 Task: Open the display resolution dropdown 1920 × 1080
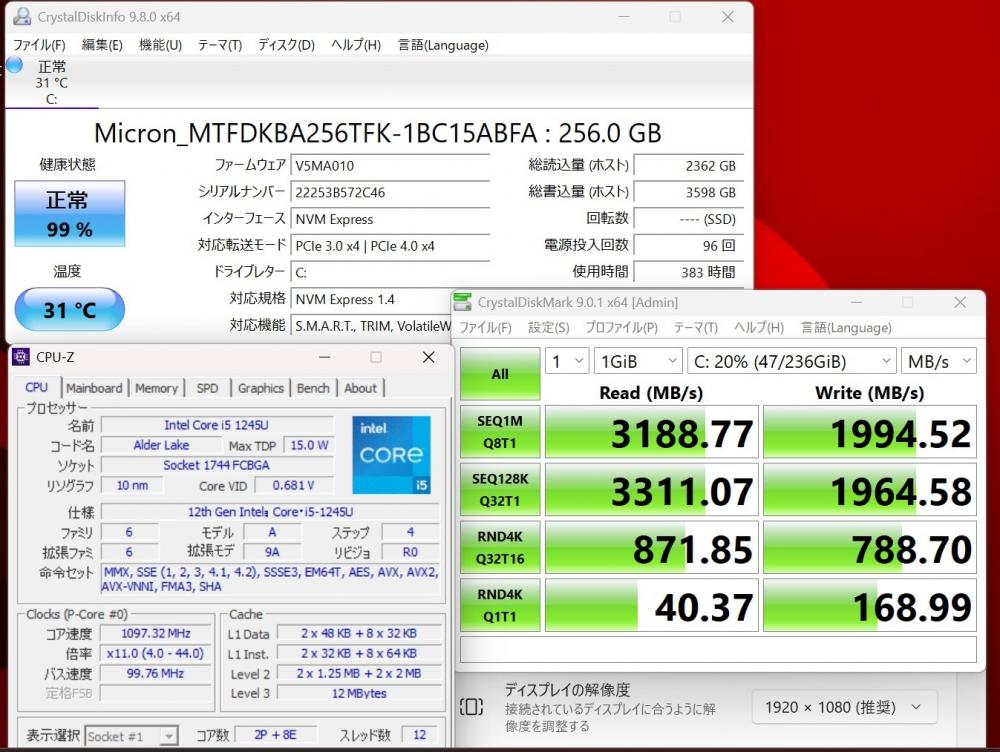coord(844,707)
